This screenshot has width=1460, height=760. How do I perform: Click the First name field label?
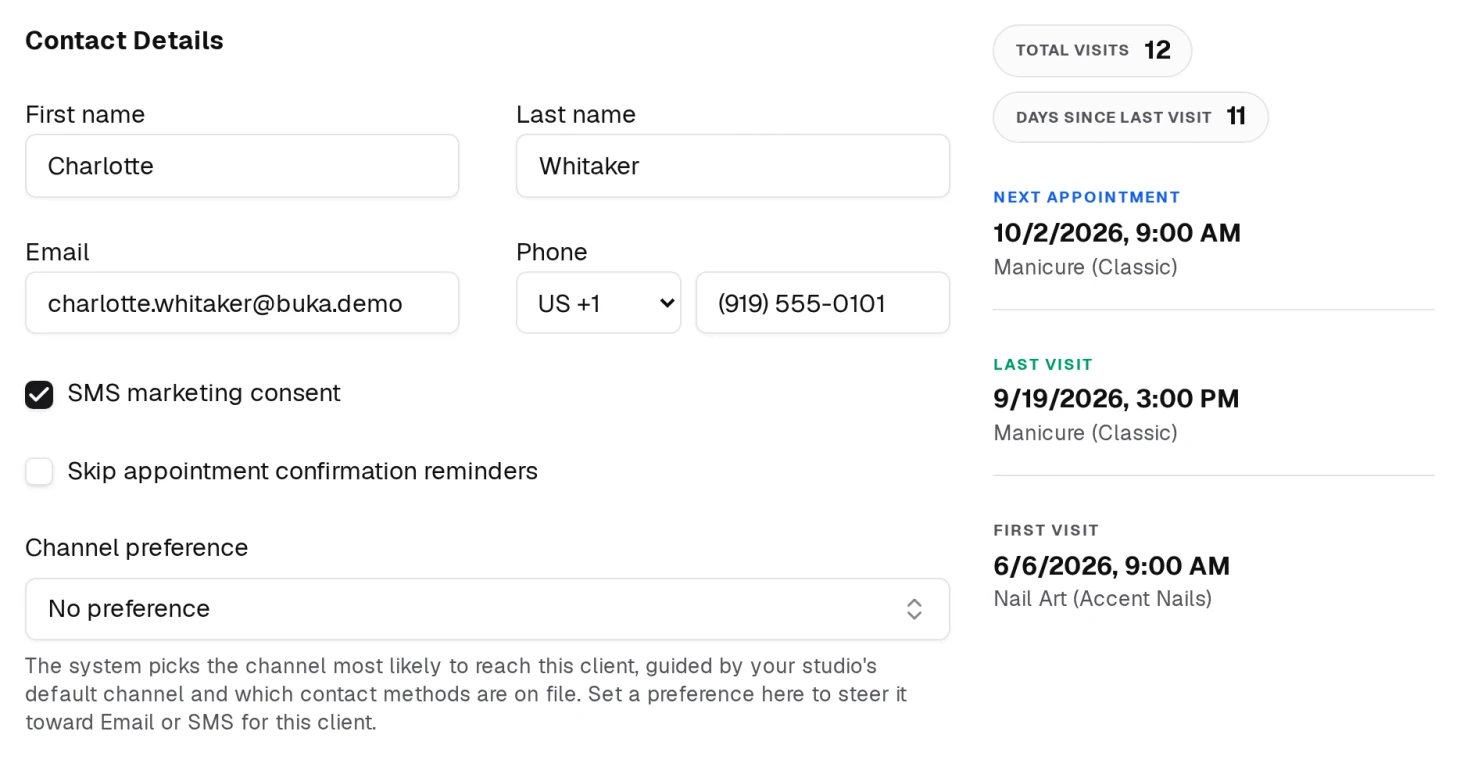click(x=85, y=115)
